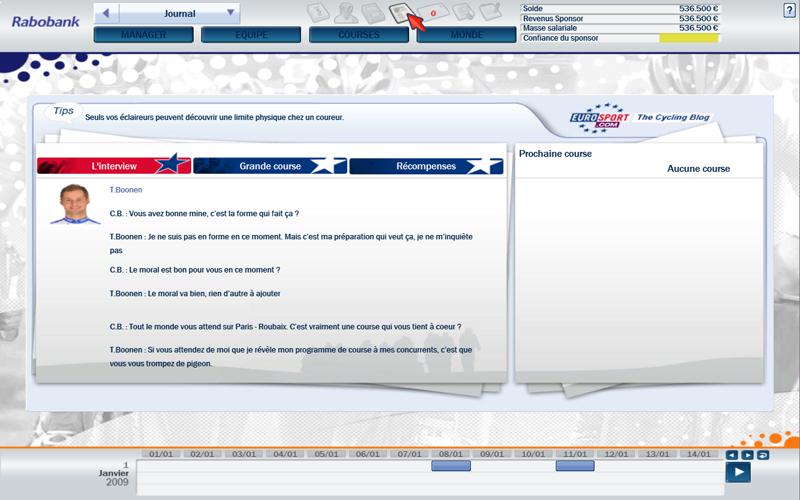Click T.Boonen's portrait thumbnail

(x=76, y=204)
